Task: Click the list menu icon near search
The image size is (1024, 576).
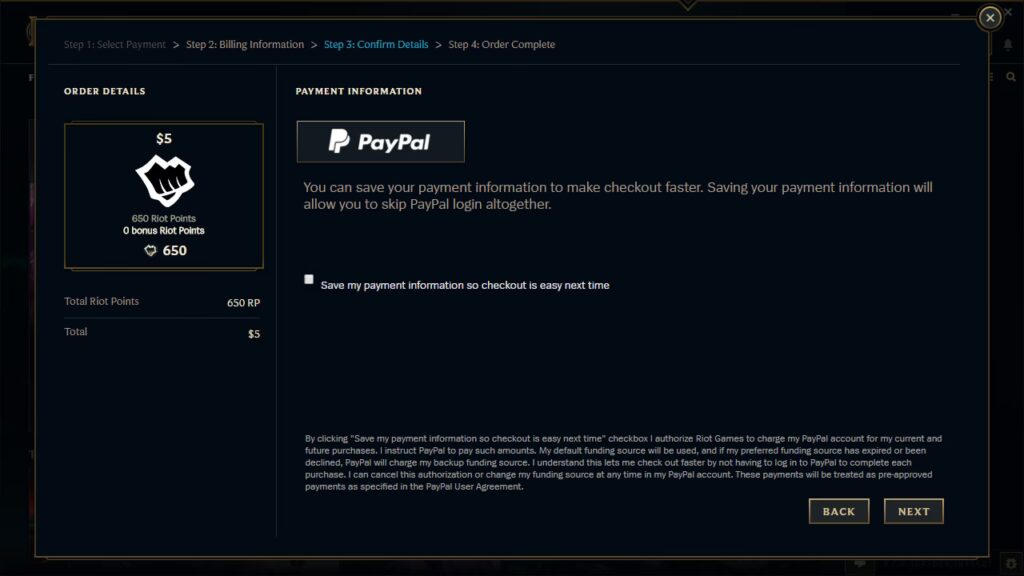Action: [991, 77]
